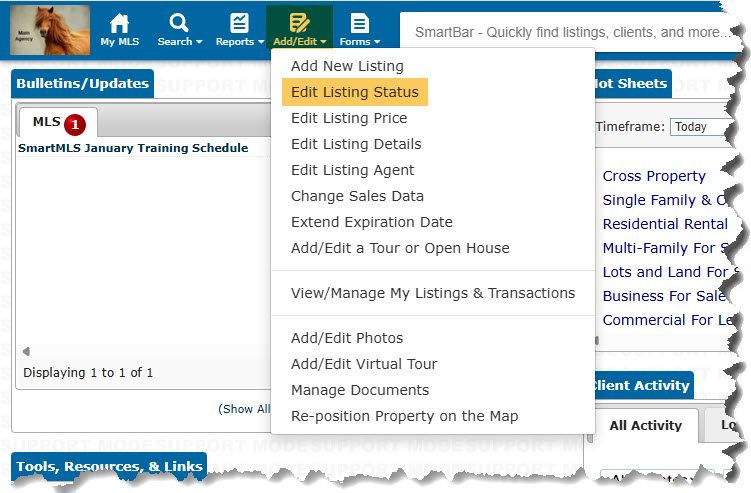The width and height of the screenshot is (751, 493).
Task: Click the Add/Edit pencil icon
Action: 299,23
